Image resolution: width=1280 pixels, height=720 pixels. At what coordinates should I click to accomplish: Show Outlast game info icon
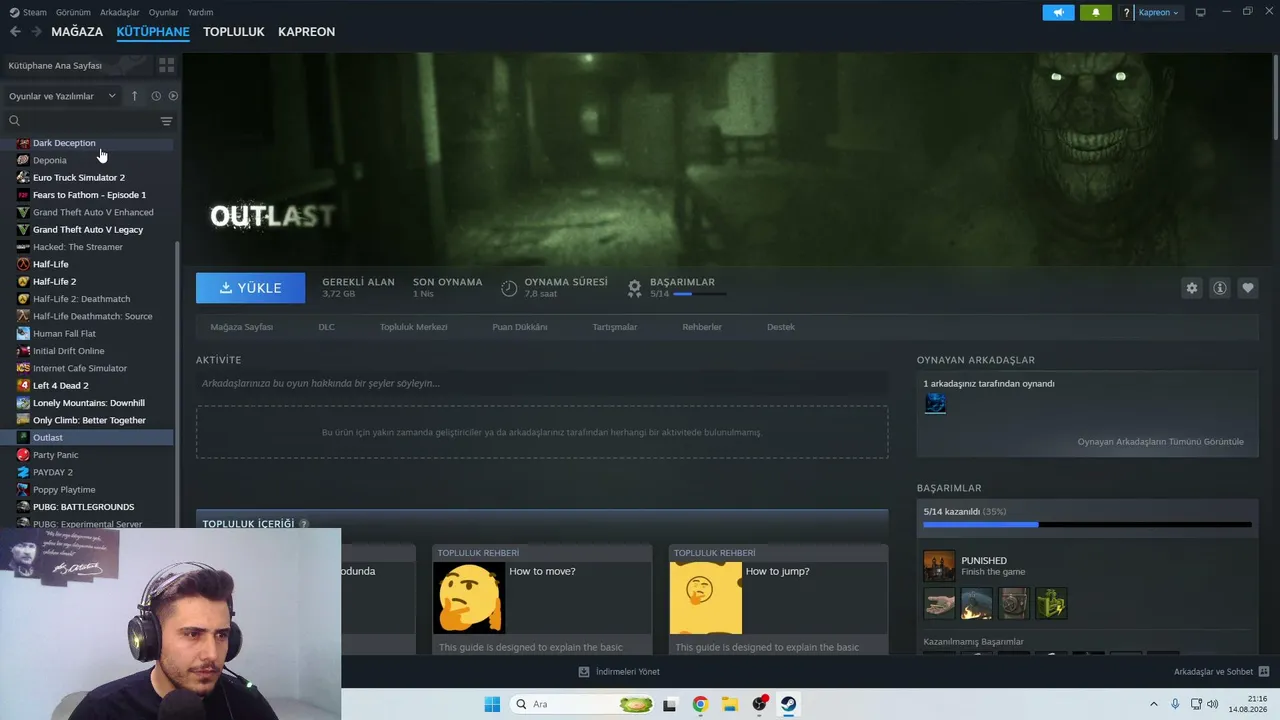(x=1220, y=288)
